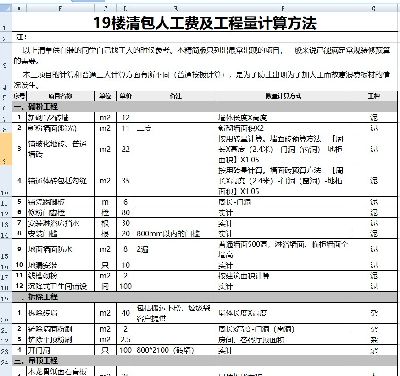Select the highlighted orange row header
The image size is (400, 376).
[x=6, y=149]
